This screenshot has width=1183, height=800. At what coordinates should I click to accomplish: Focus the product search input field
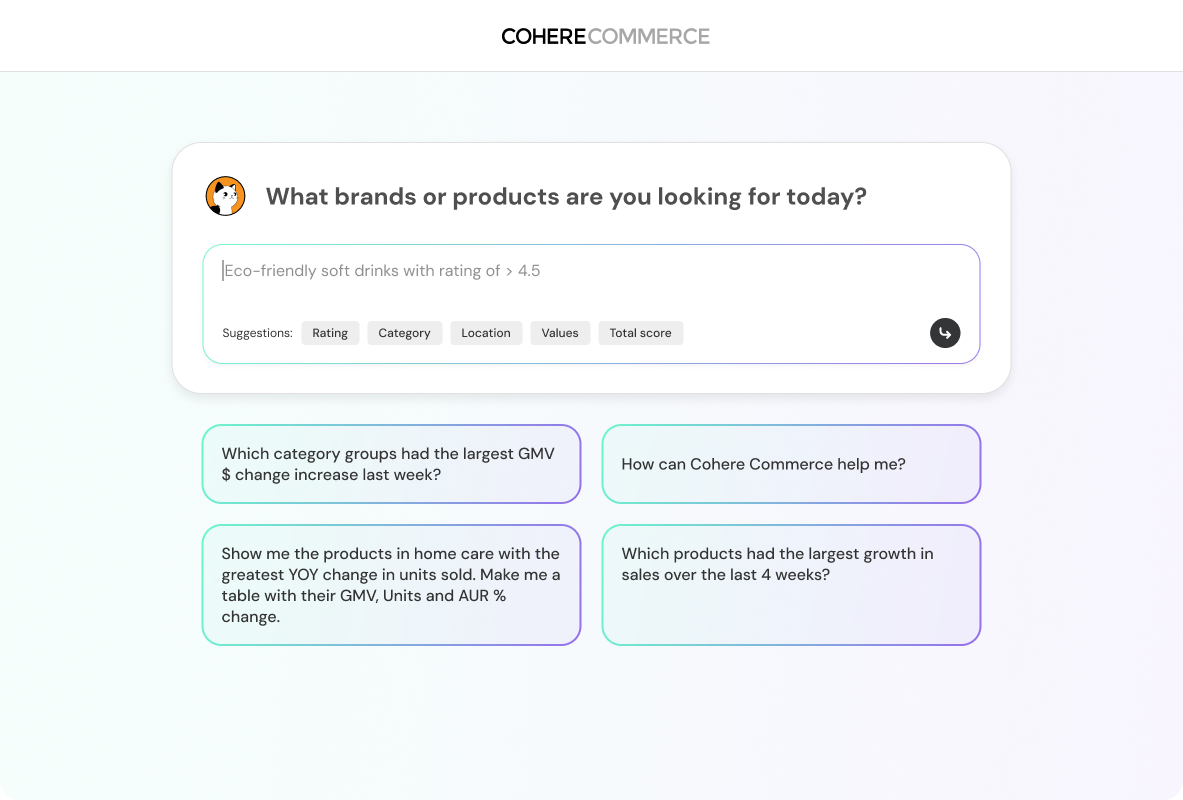coord(590,290)
